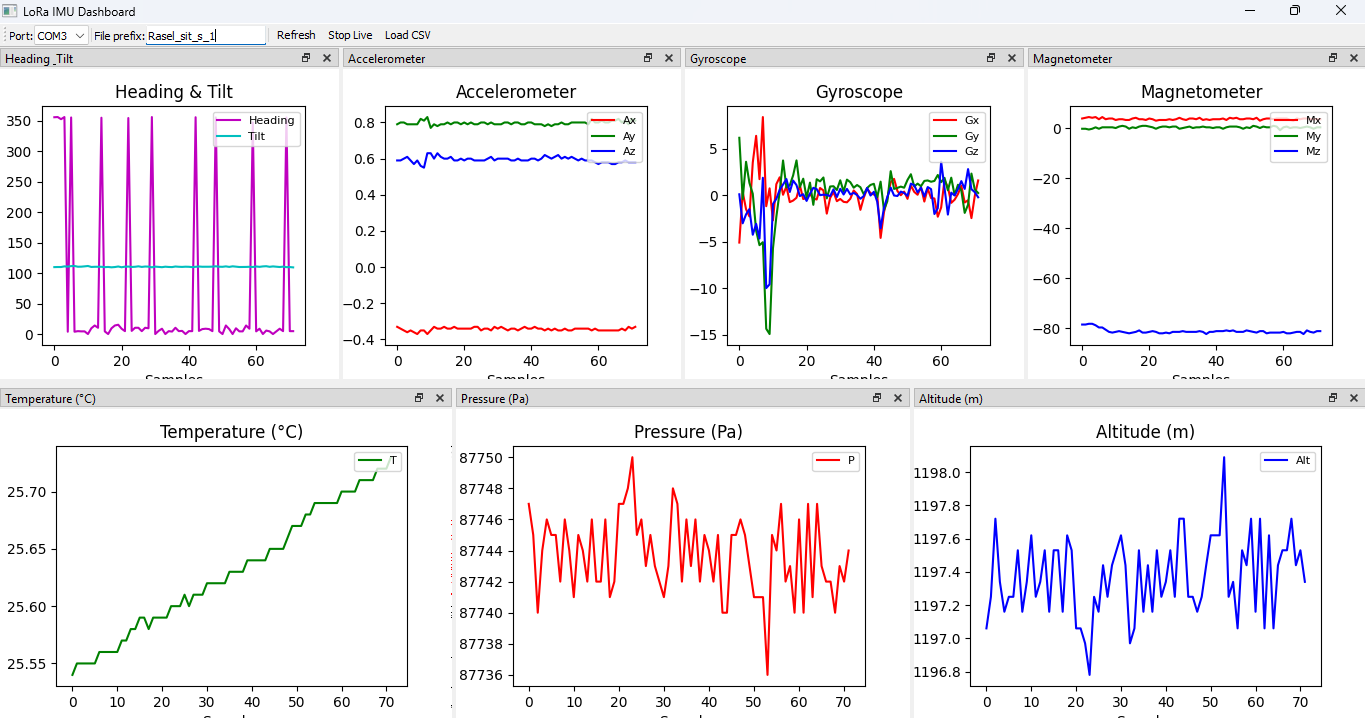Click the Load CSV button
Viewport: 1365px width, 718px height.
(x=408, y=36)
